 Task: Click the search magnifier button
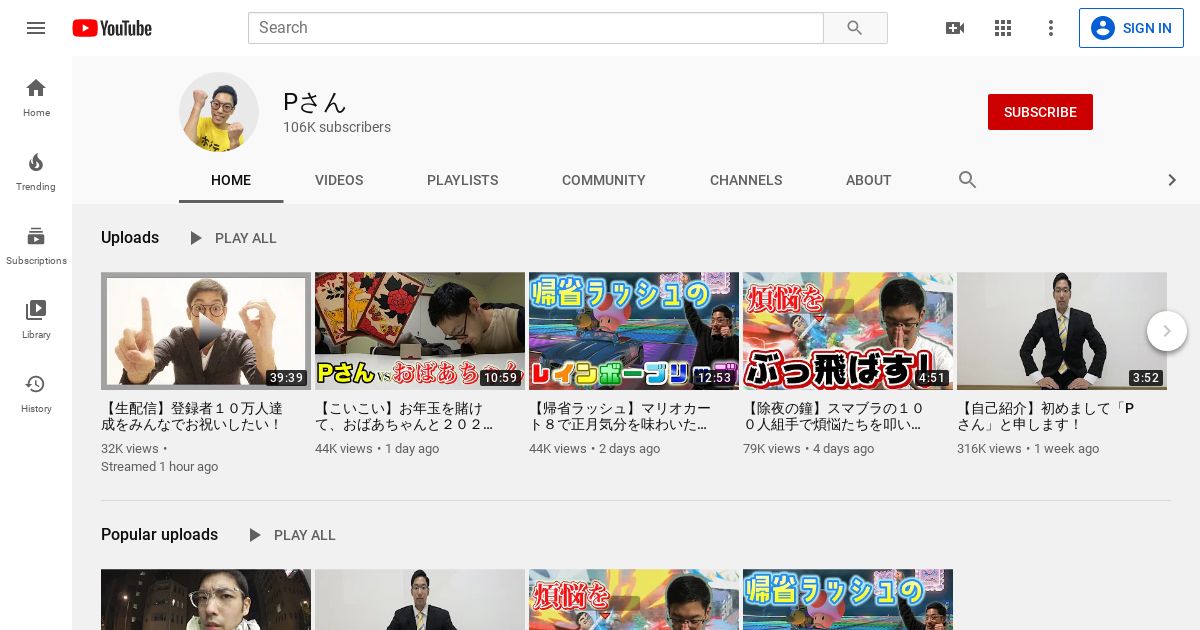(855, 28)
